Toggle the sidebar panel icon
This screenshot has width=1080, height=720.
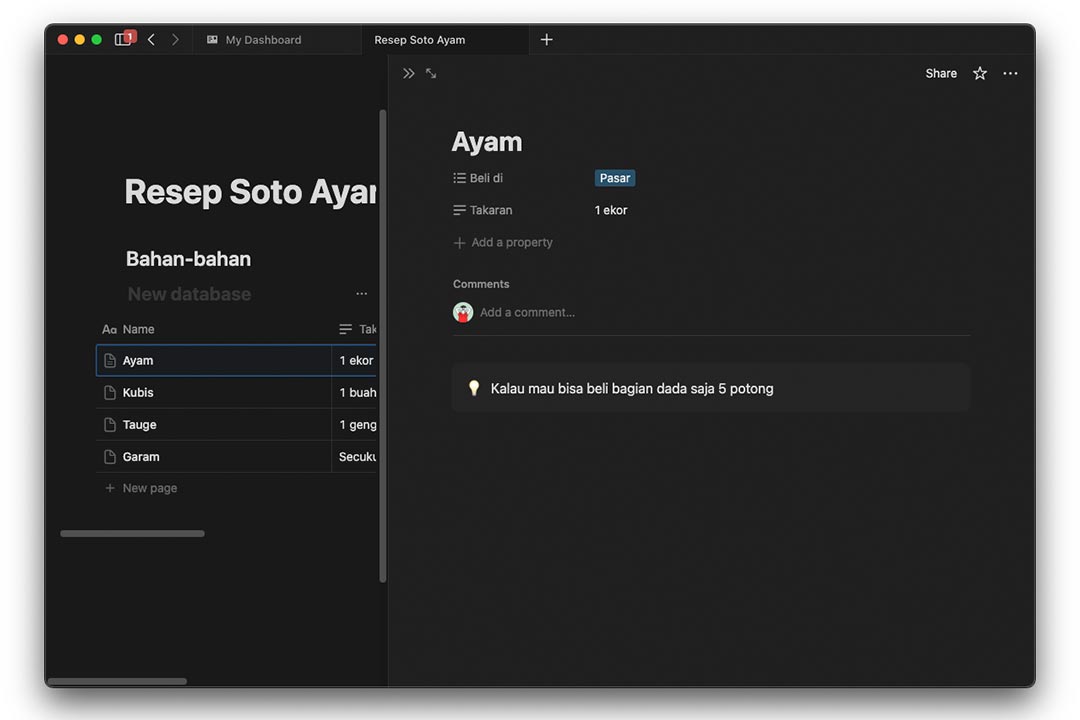(x=123, y=39)
